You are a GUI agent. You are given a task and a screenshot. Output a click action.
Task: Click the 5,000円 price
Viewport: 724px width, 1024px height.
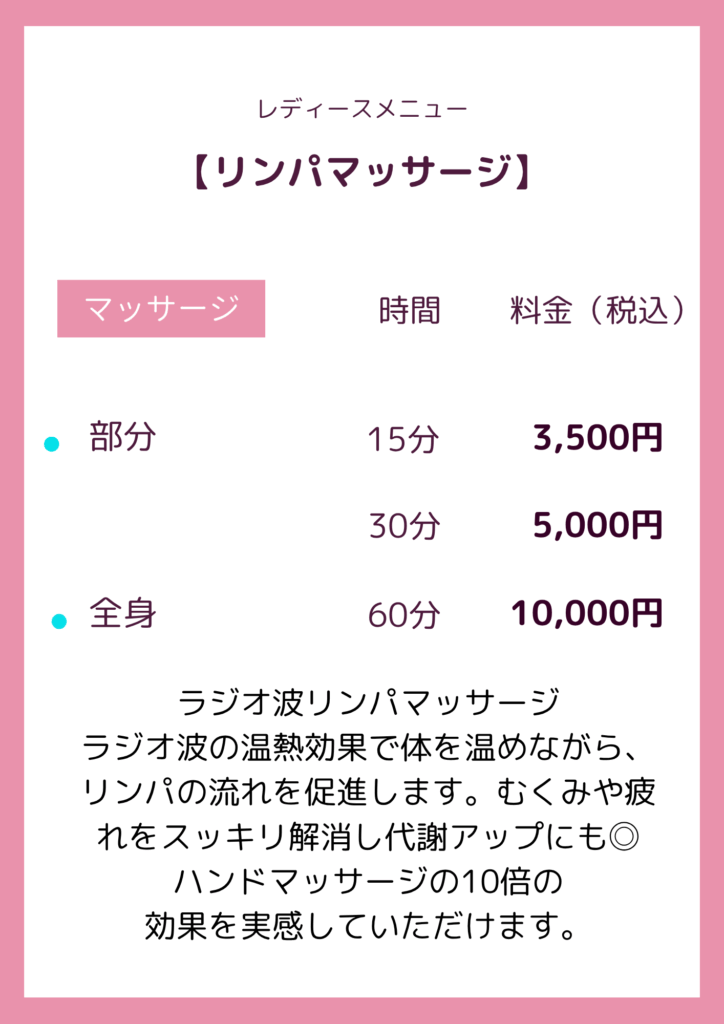598,525
